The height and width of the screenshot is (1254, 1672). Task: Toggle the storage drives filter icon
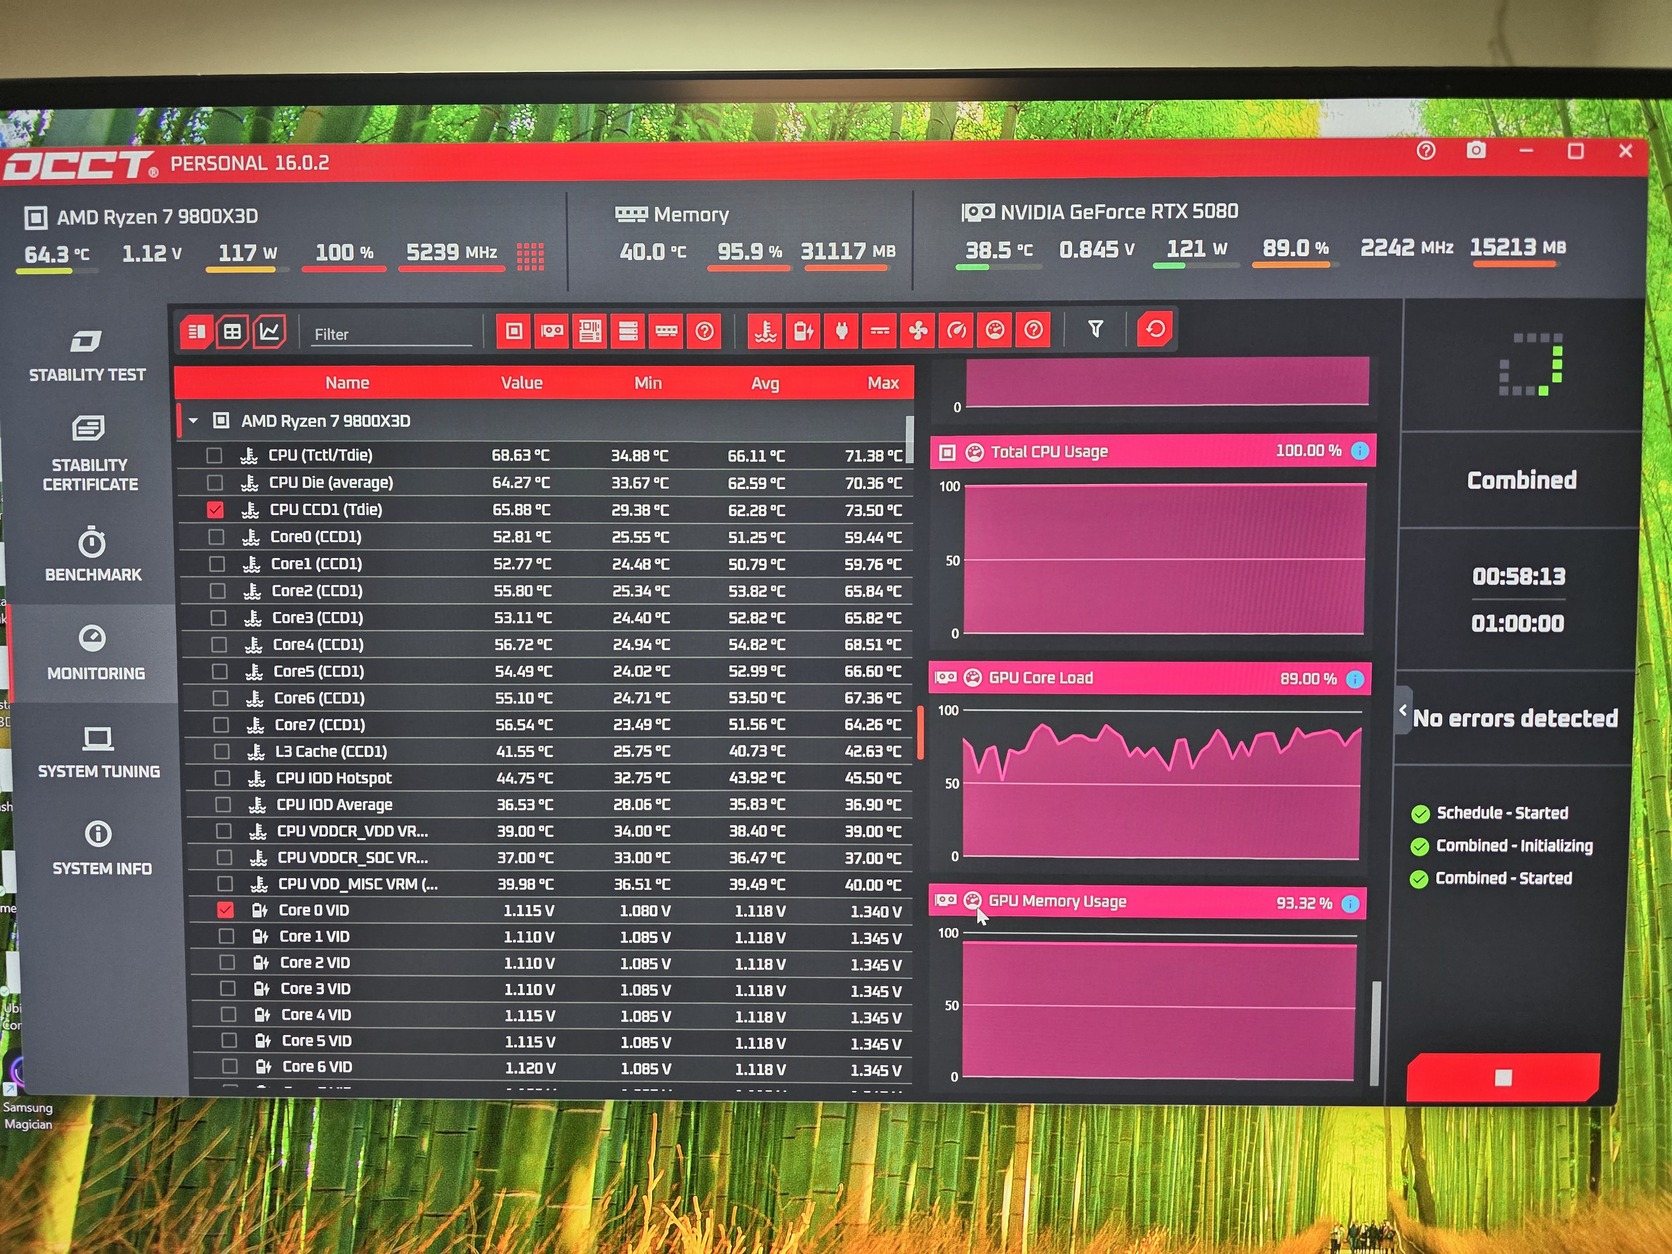pyautogui.click(x=628, y=331)
